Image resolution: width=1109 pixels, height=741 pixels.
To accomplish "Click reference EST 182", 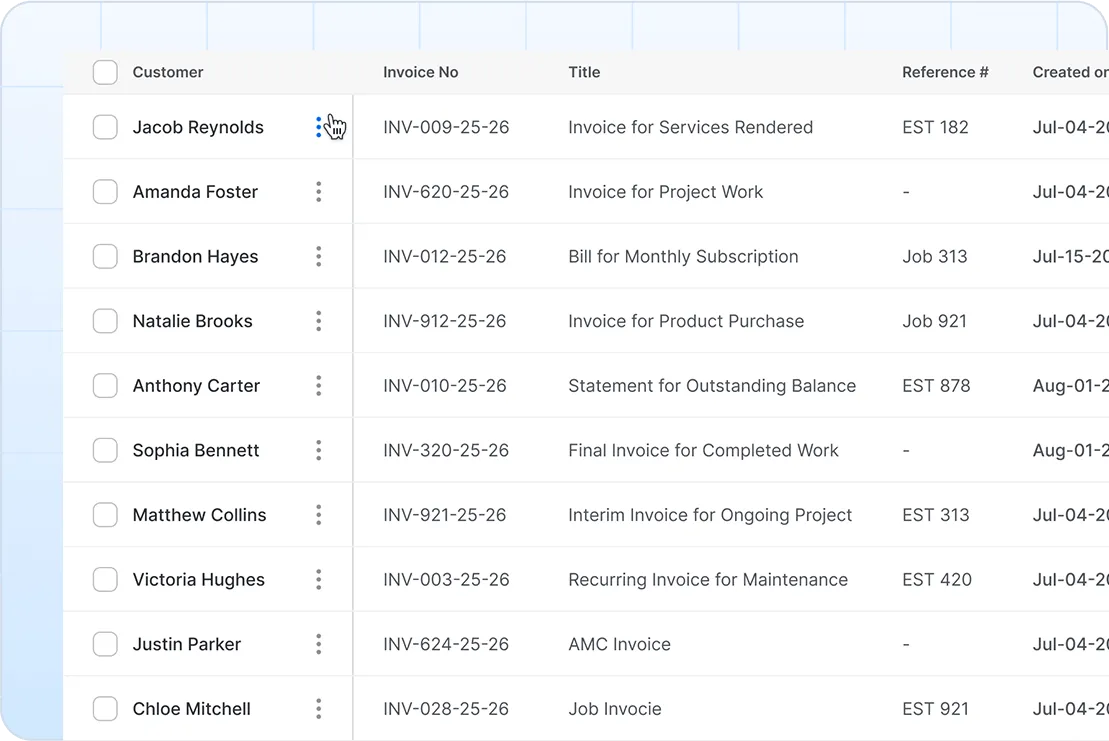I will pos(935,127).
